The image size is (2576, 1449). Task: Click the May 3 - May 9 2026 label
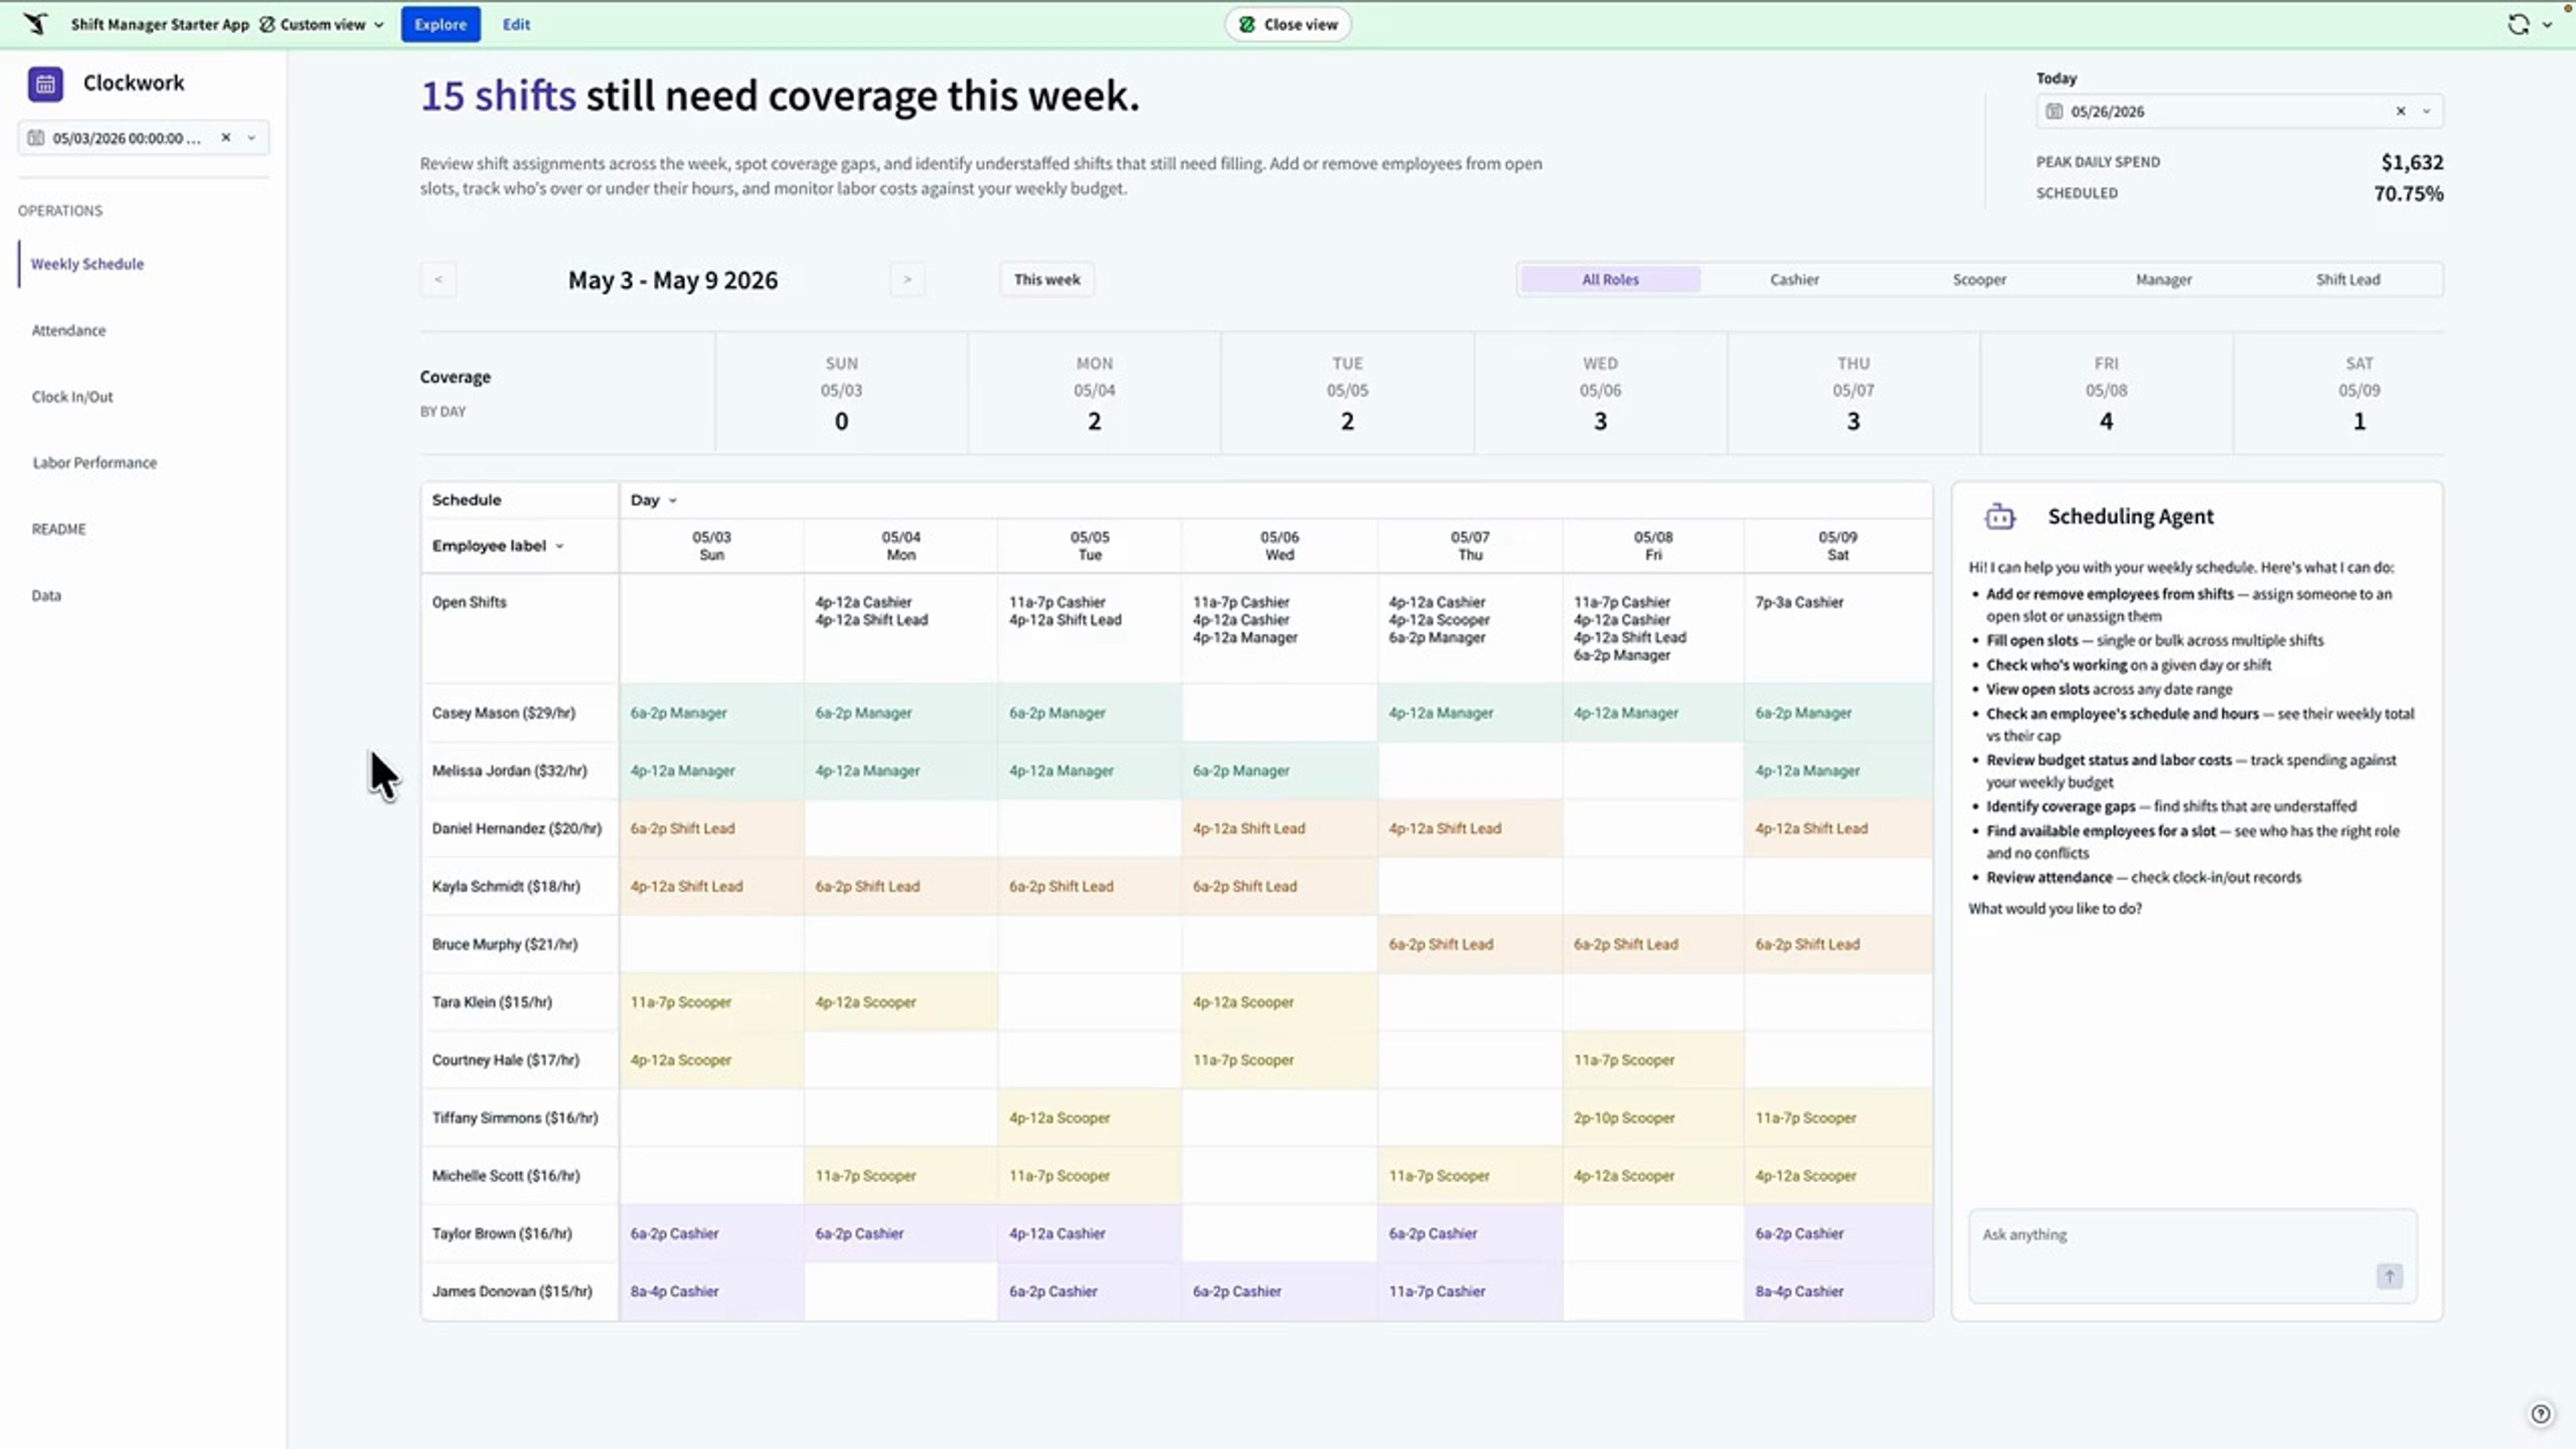[x=673, y=280]
